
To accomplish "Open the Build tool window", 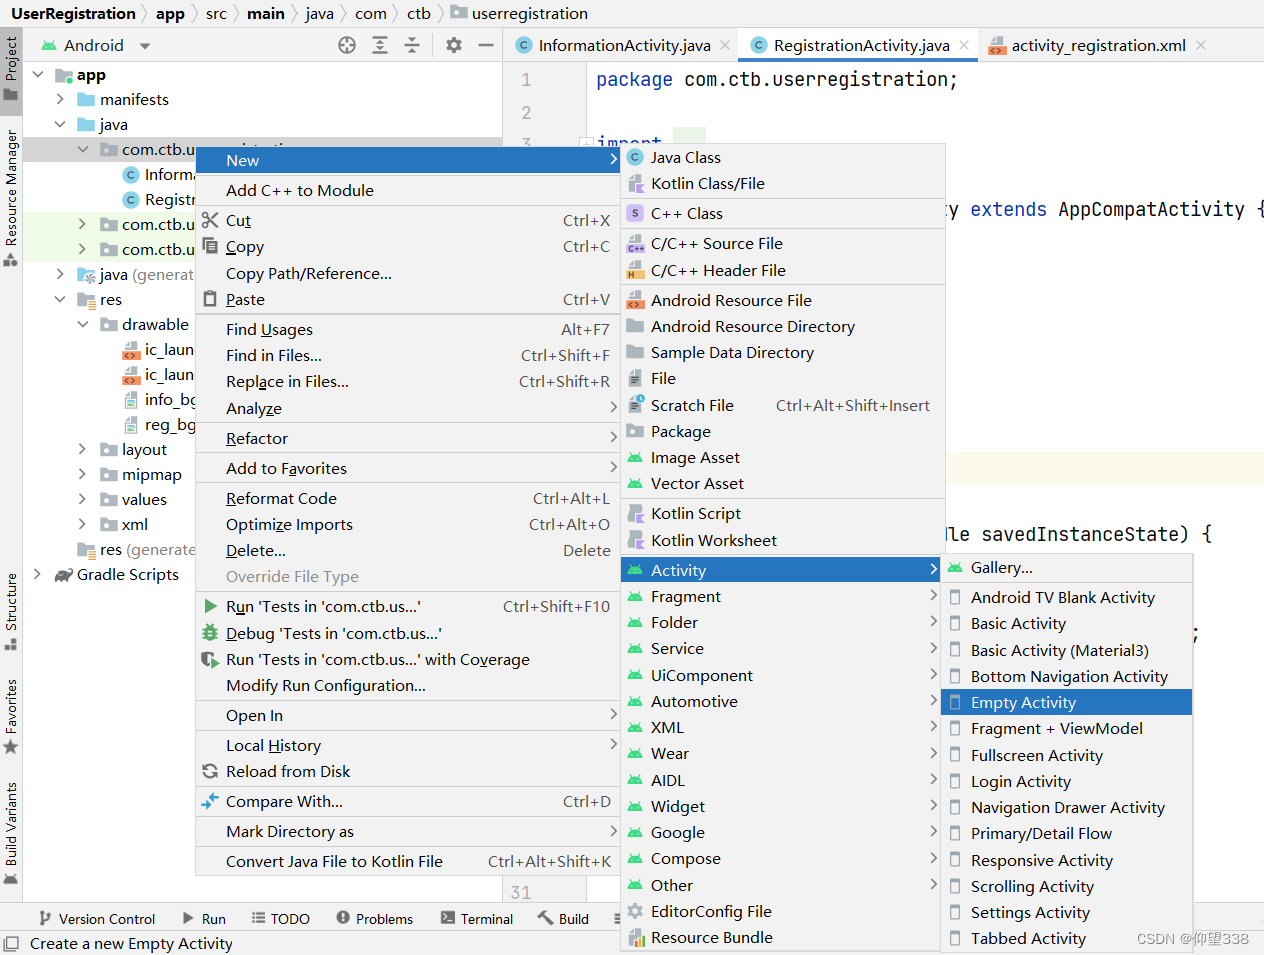I will (564, 918).
